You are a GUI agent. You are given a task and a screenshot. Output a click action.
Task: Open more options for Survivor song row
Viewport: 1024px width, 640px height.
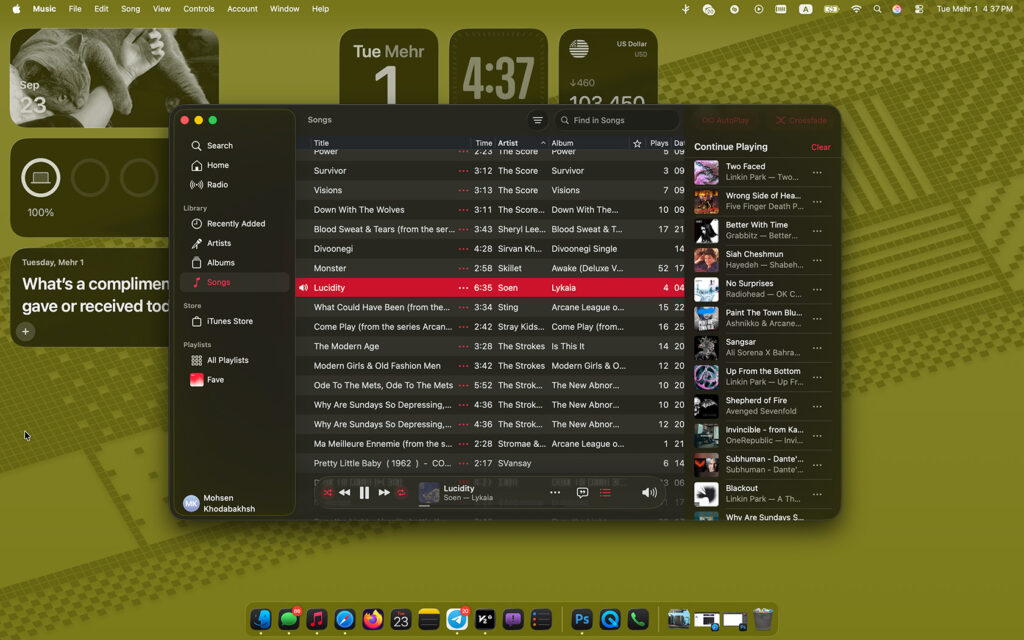coord(463,170)
